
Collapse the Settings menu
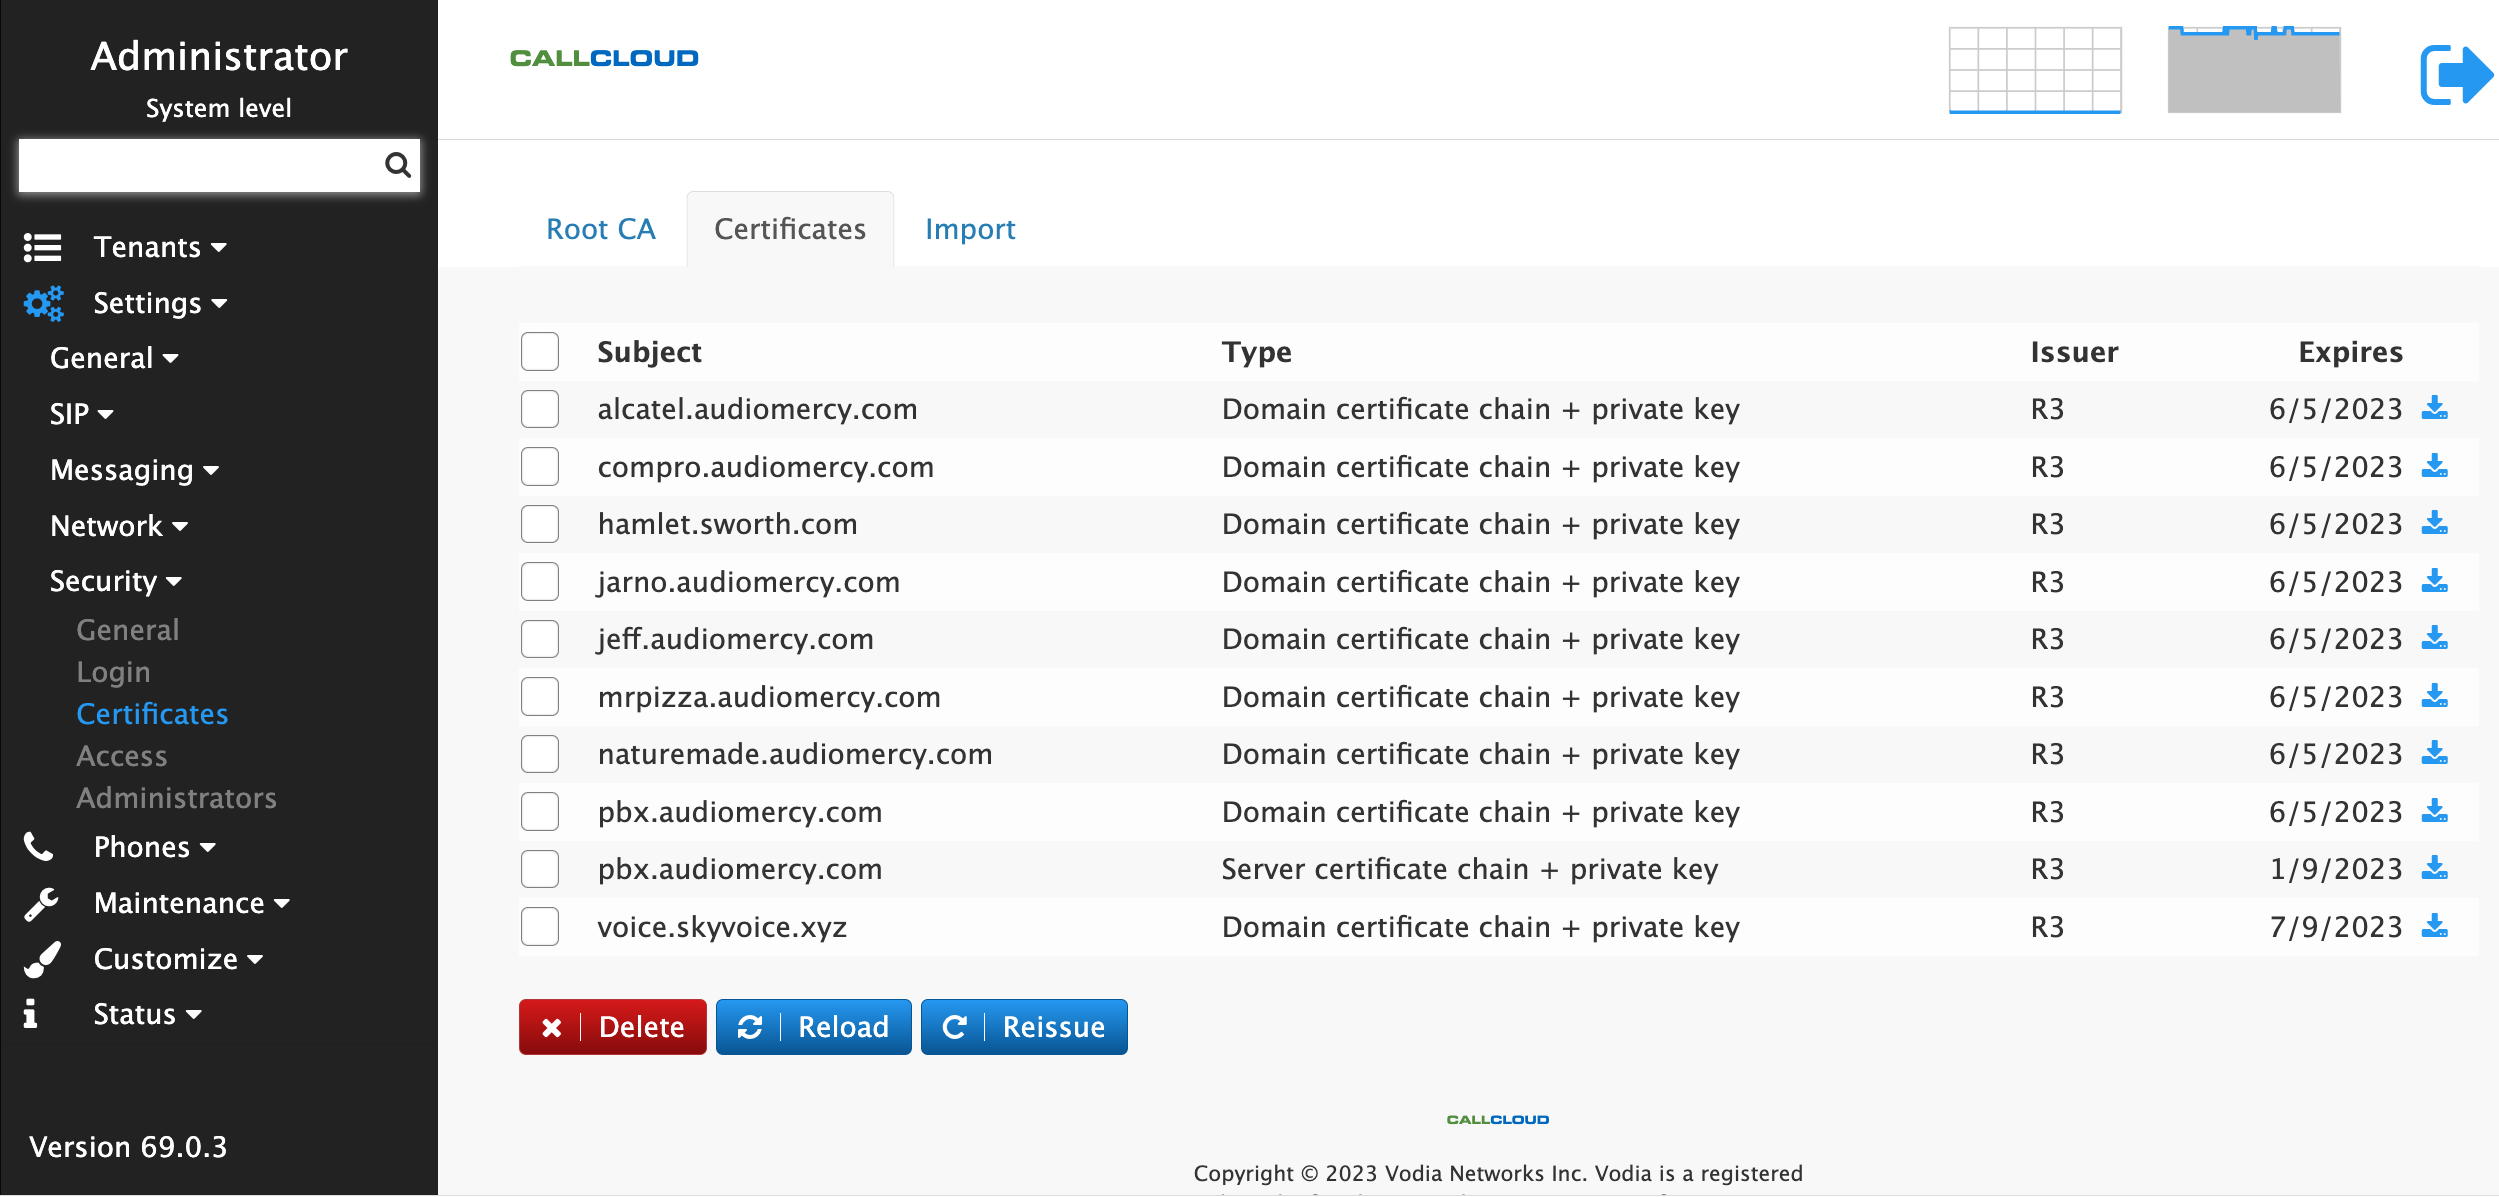click(160, 303)
